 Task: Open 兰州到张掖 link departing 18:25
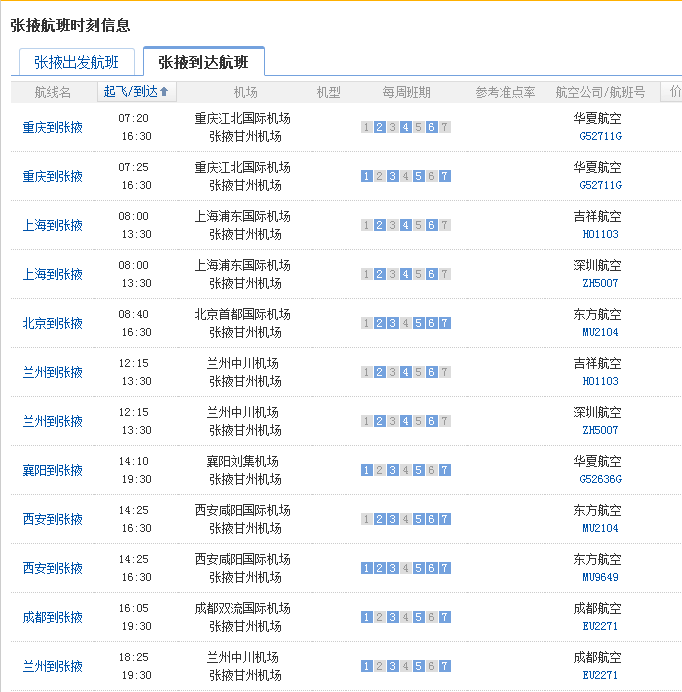(53, 666)
